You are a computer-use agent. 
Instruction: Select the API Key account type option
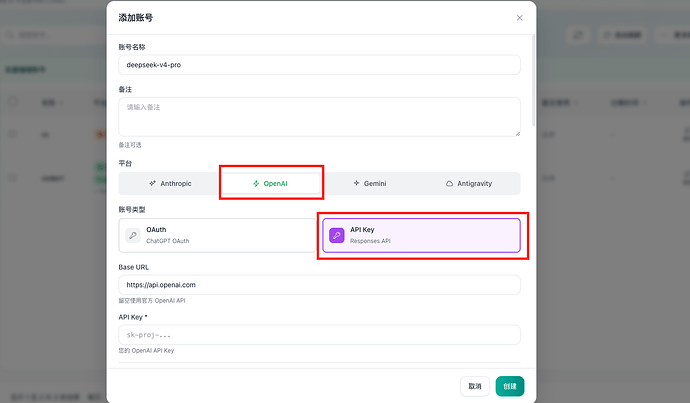(421, 235)
